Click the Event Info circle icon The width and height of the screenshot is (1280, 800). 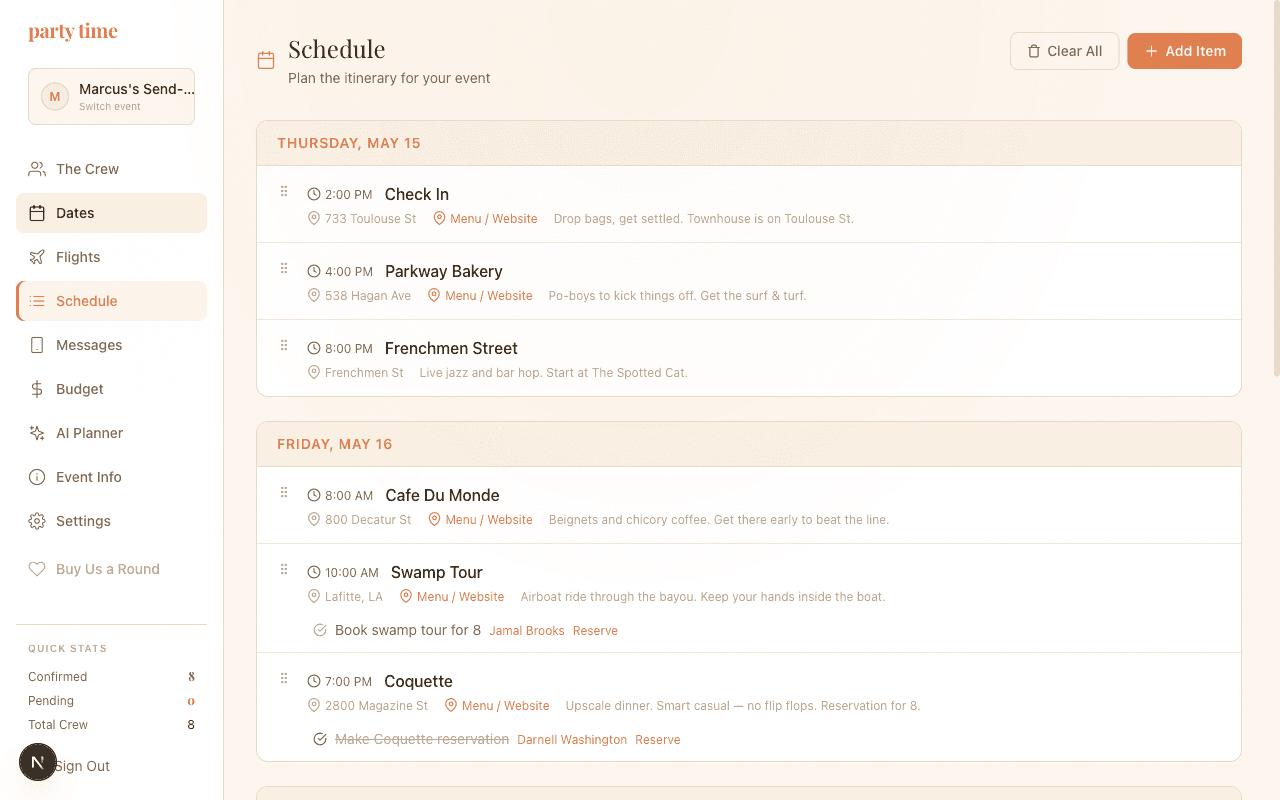pyautogui.click(x=38, y=476)
